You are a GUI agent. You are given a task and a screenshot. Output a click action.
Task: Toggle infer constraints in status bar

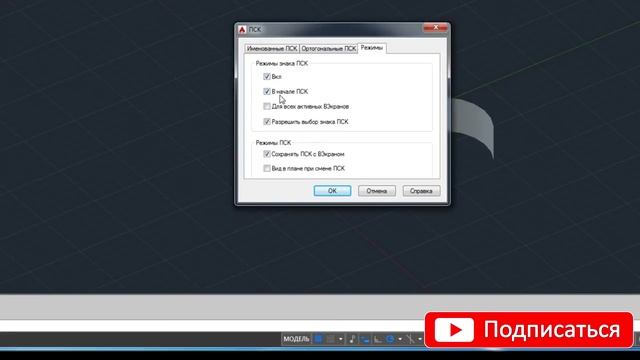coord(352,339)
